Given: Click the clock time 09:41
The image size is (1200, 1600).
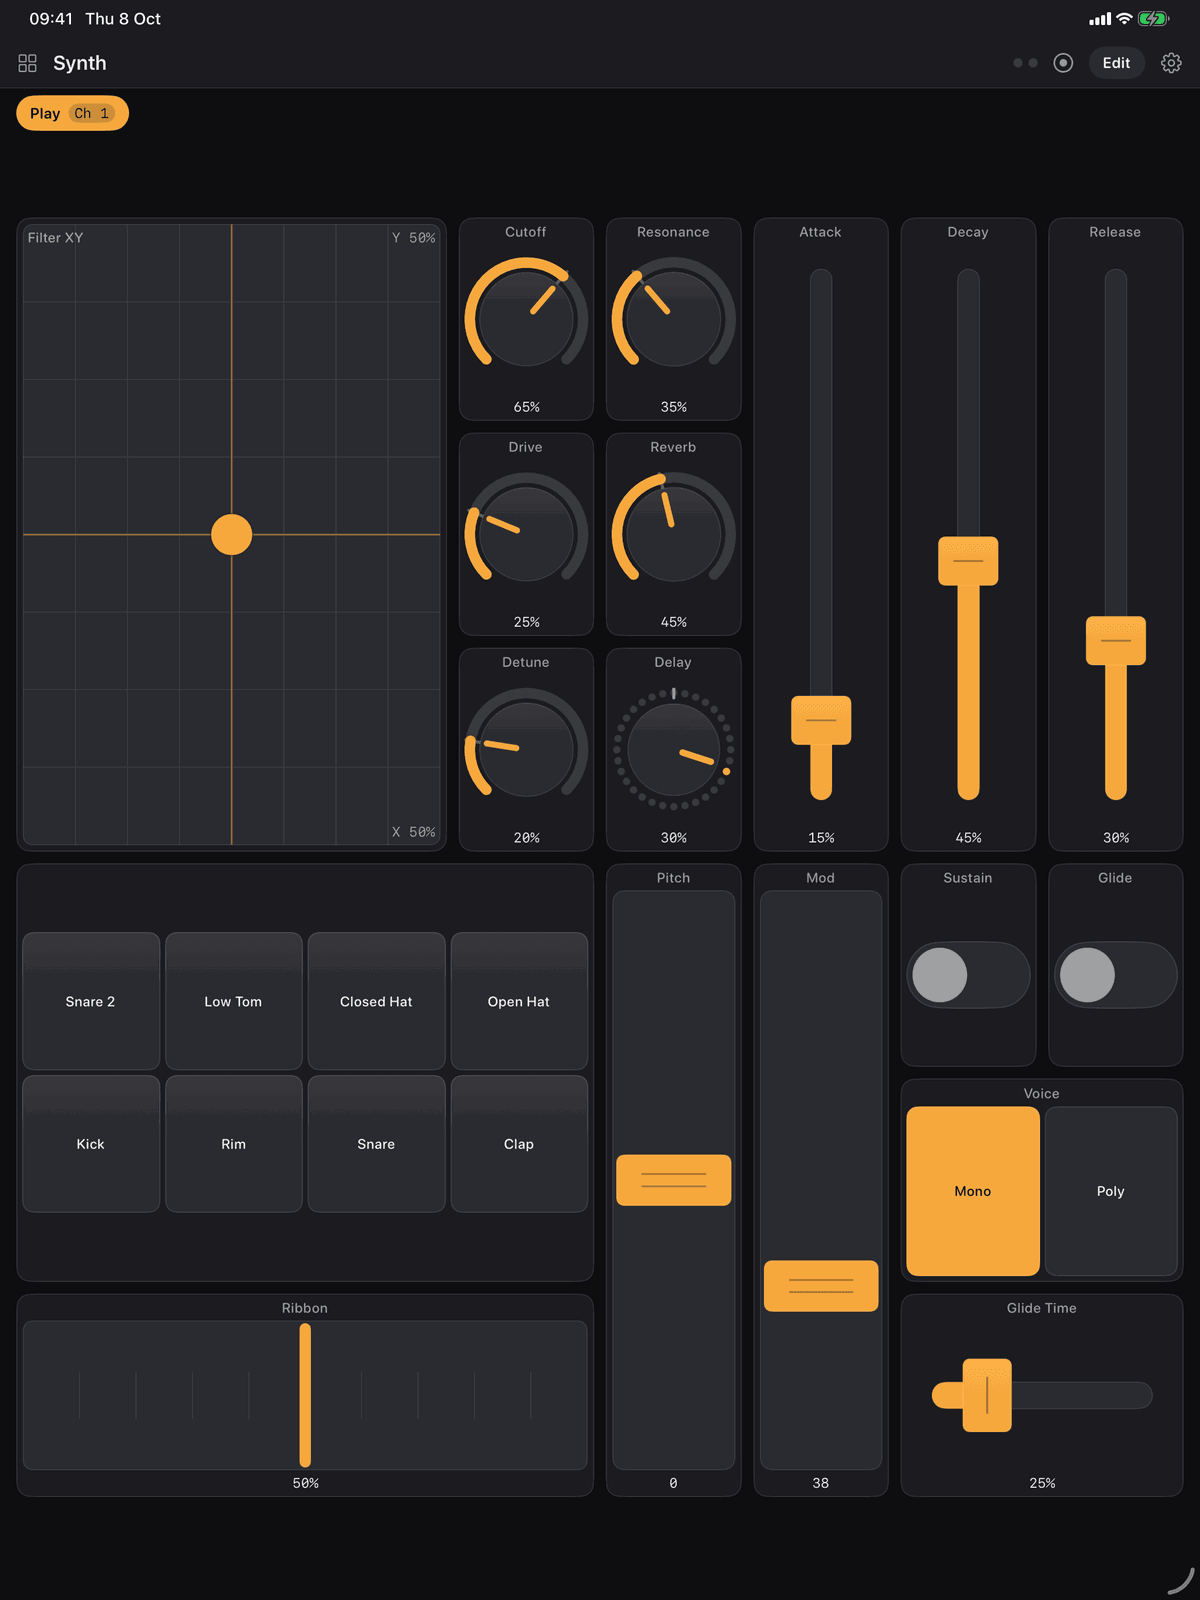Looking at the screenshot, I should coord(51,19).
